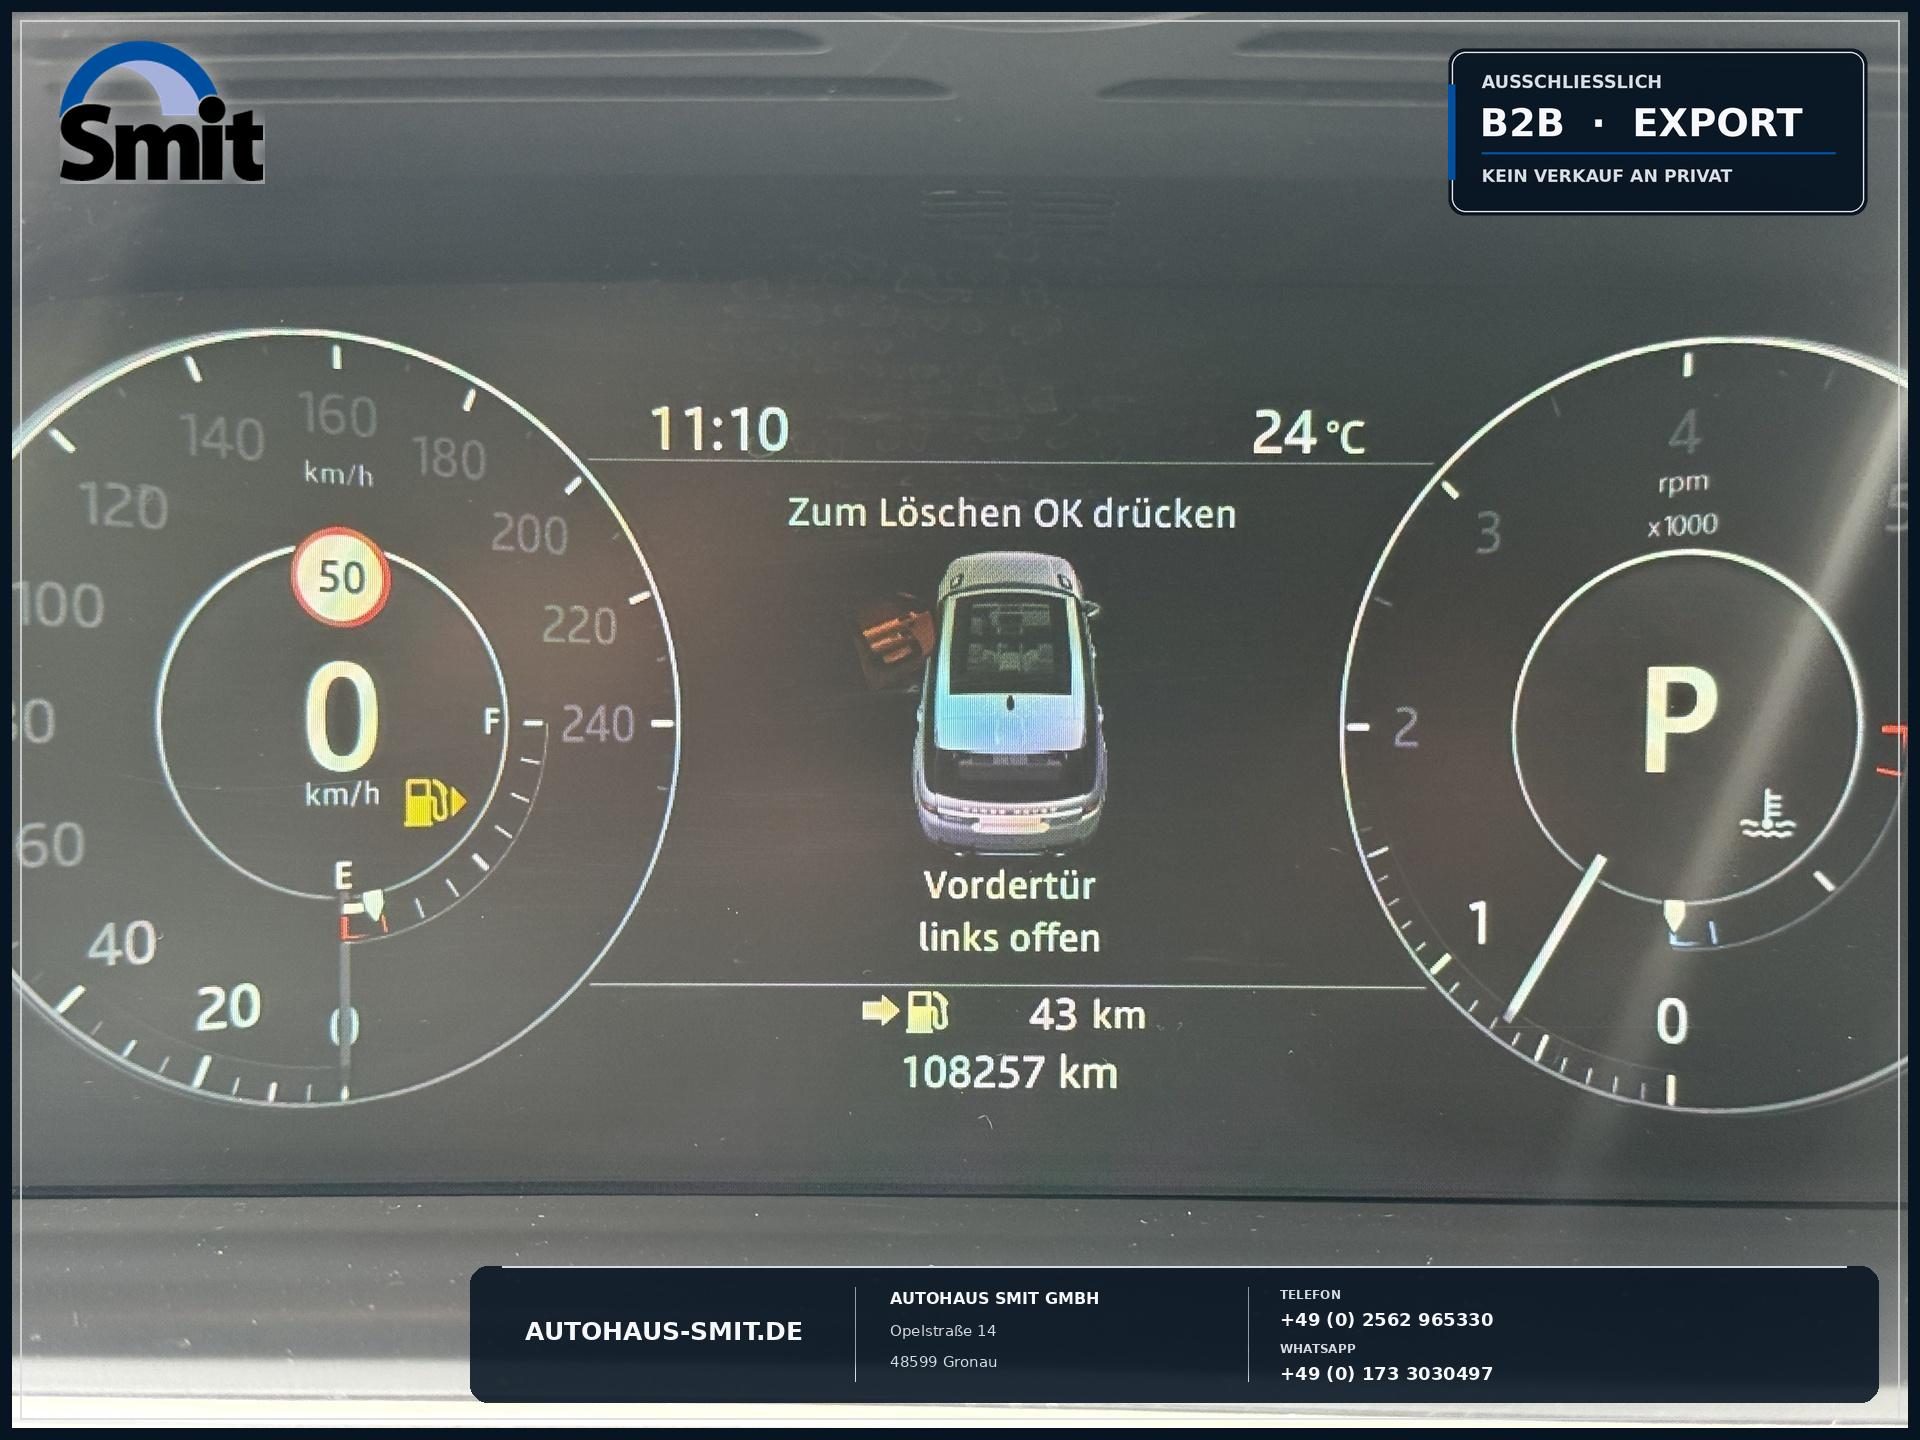The width and height of the screenshot is (1920, 1440).
Task: Click the fuel range pump icon beside 43 km
Action: pyautogui.click(x=906, y=1011)
